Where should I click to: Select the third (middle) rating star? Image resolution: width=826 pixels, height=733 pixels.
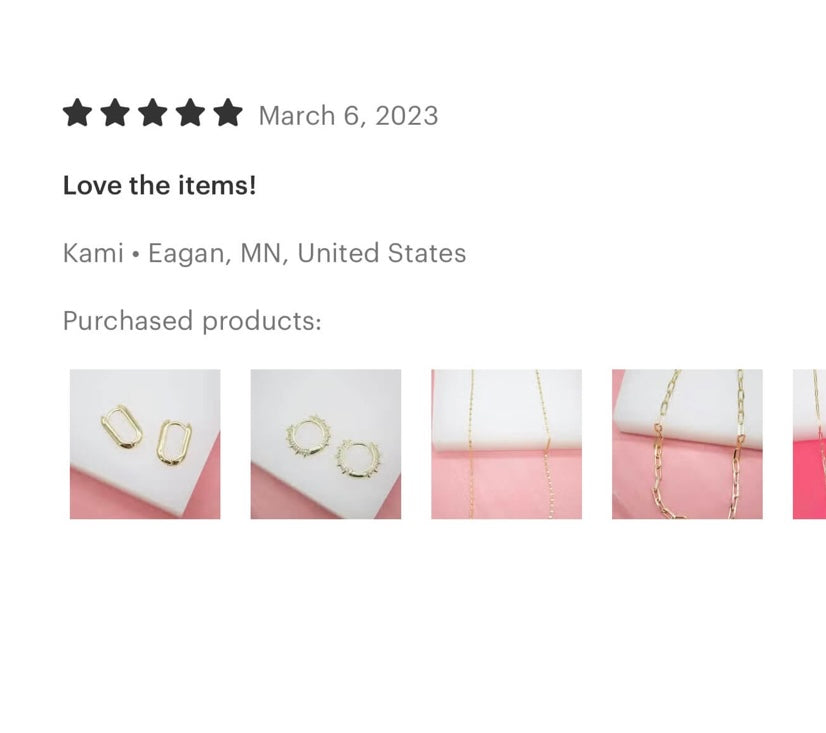click(x=153, y=113)
